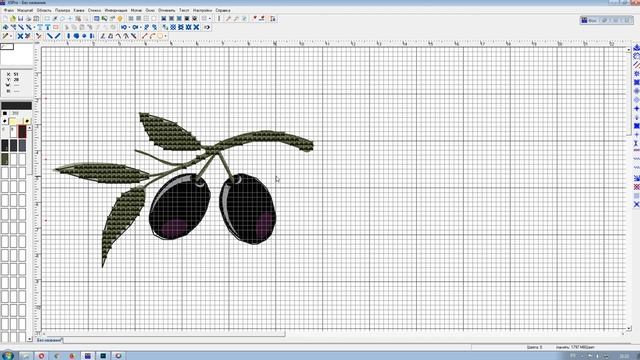Select the large blue bead circle tool

(x=76, y=36)
